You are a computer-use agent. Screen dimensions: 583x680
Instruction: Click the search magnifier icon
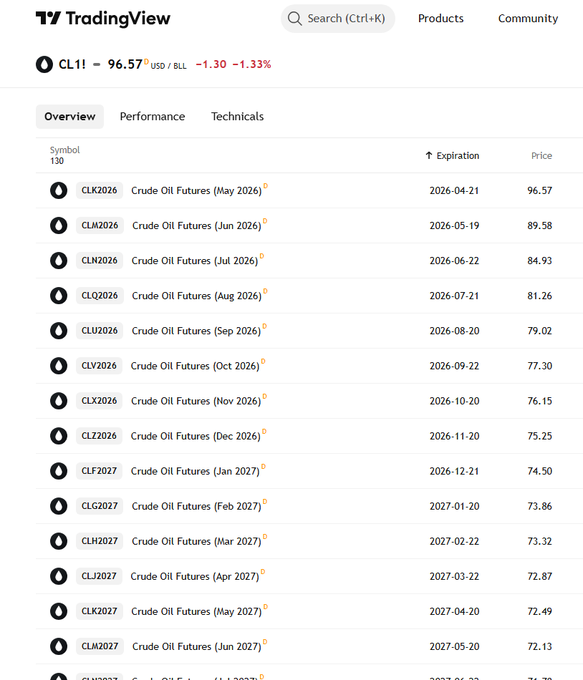(x=295, y=19)
